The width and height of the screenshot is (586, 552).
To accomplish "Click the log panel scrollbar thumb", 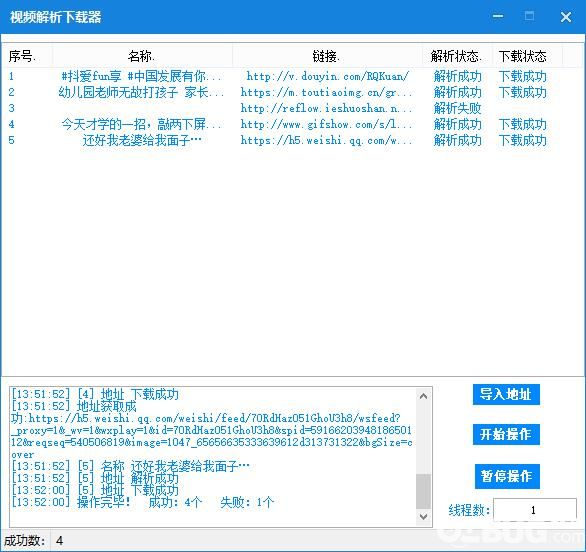I will coord(423,491).
